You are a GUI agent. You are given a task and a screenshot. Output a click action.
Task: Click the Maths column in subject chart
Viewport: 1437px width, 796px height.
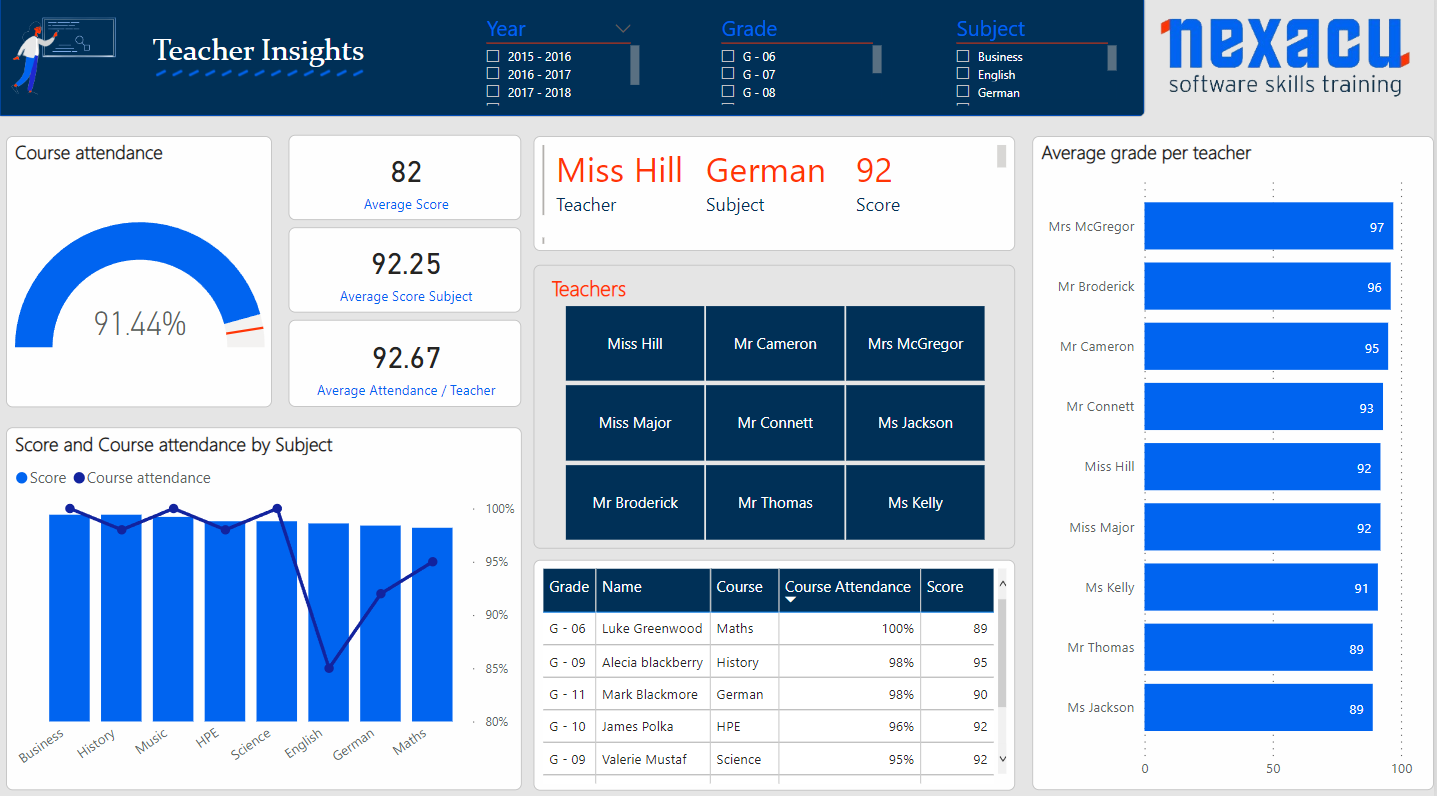pos(432,625)
